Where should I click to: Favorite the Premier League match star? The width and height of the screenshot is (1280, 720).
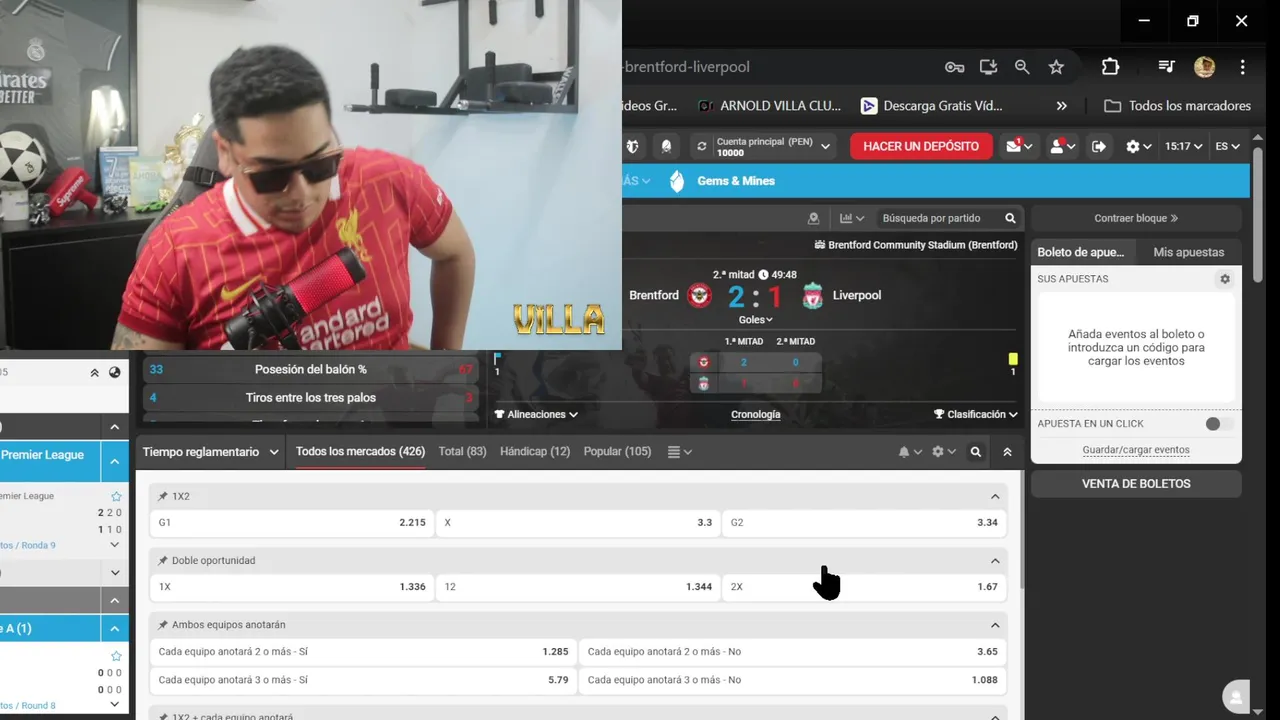(x=116, y=496)
